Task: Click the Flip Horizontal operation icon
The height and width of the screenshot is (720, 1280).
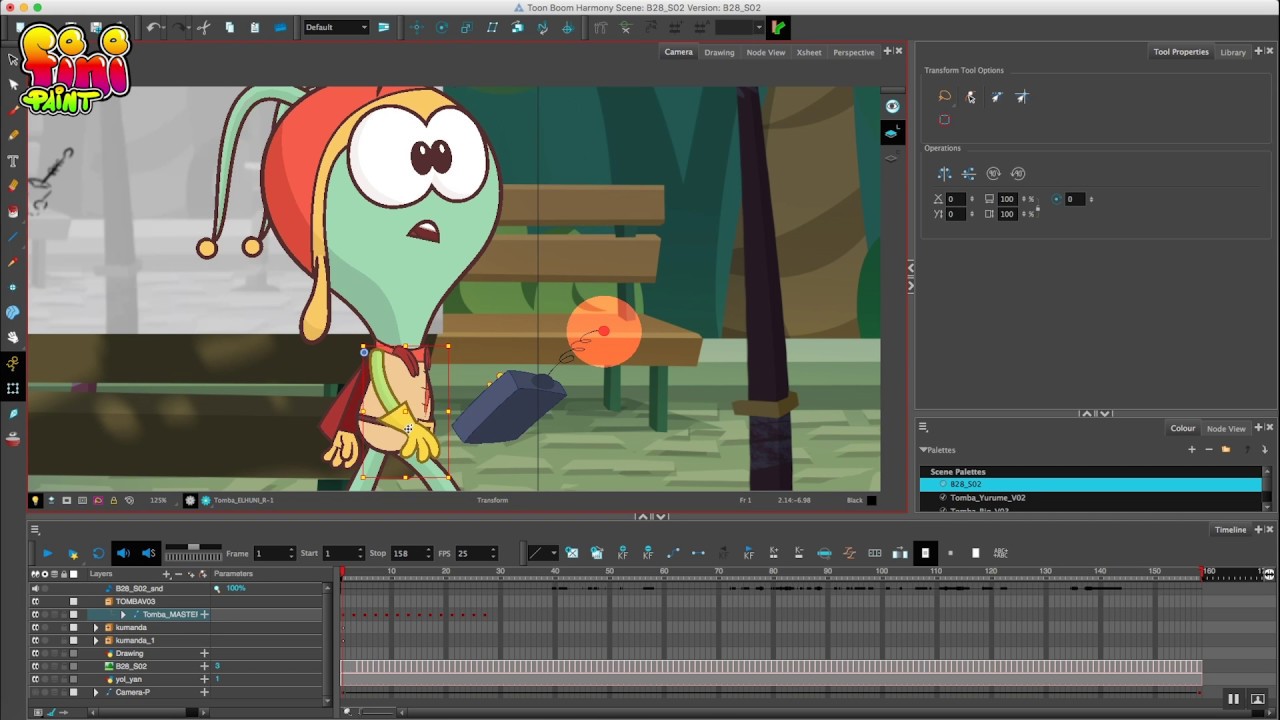Action: 944,174
